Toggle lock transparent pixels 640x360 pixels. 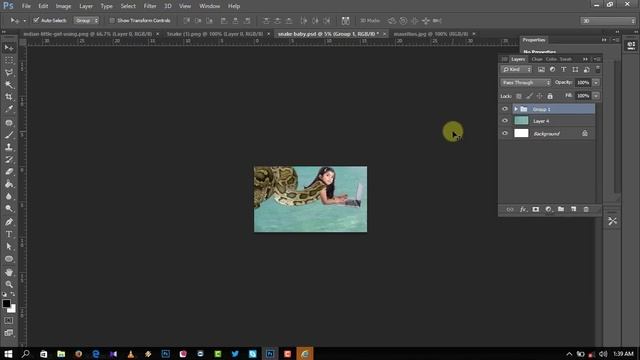coord(519,96)
